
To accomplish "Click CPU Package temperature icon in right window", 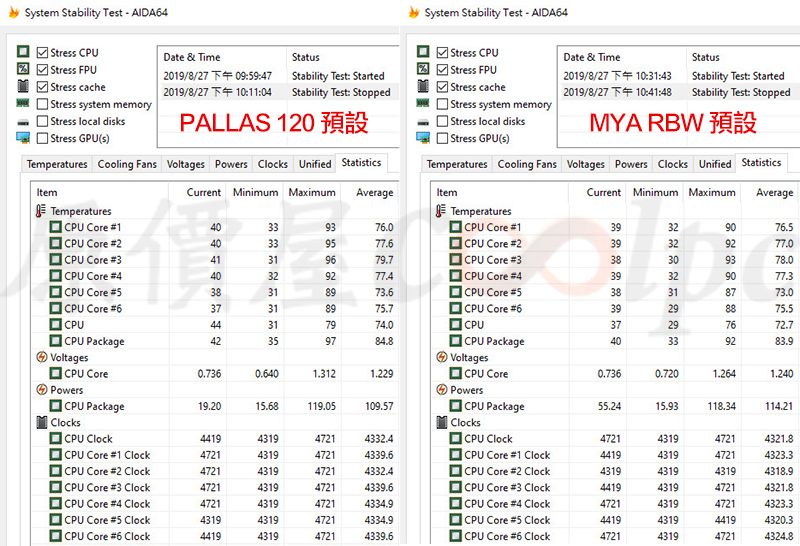I will pos(455,341).
